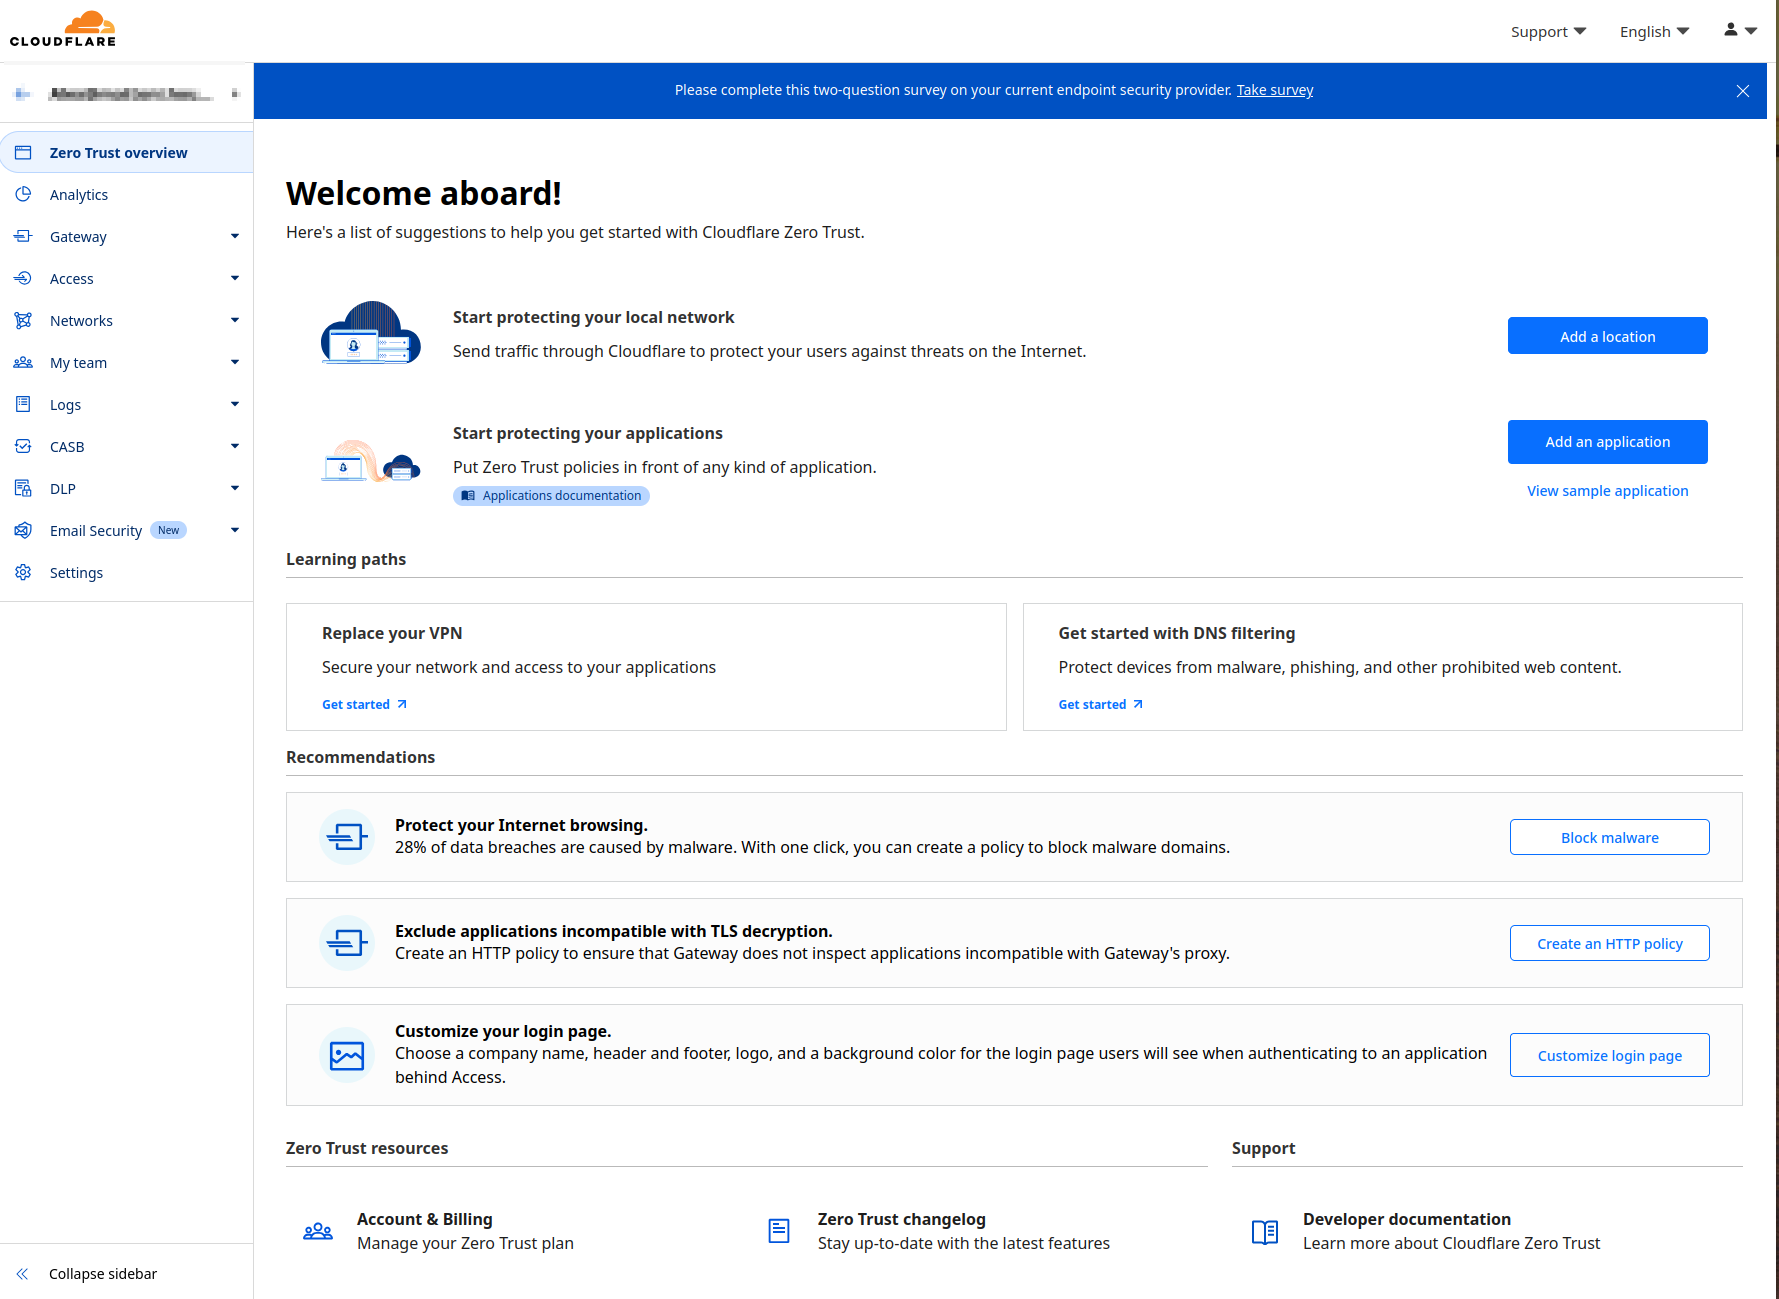The height and width of the screenshot is (1299, 1779).
Task: Click the TLS decryption recommendation icon
Action: point(347,943)
